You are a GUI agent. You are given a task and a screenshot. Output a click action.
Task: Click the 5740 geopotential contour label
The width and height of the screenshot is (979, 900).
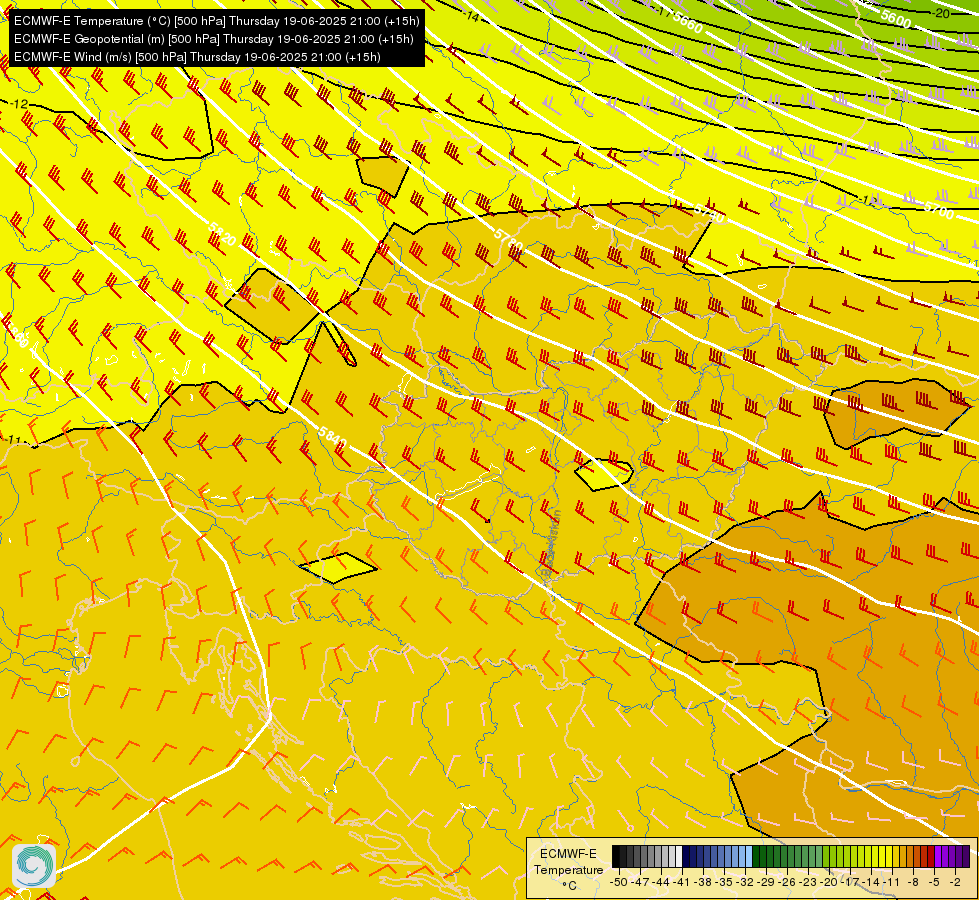[x=709, y=212]
